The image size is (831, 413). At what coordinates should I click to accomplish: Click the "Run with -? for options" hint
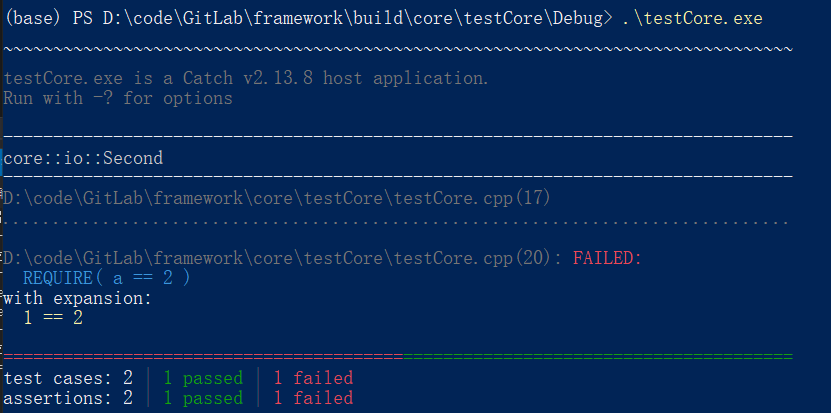click(x=118, y=98)
